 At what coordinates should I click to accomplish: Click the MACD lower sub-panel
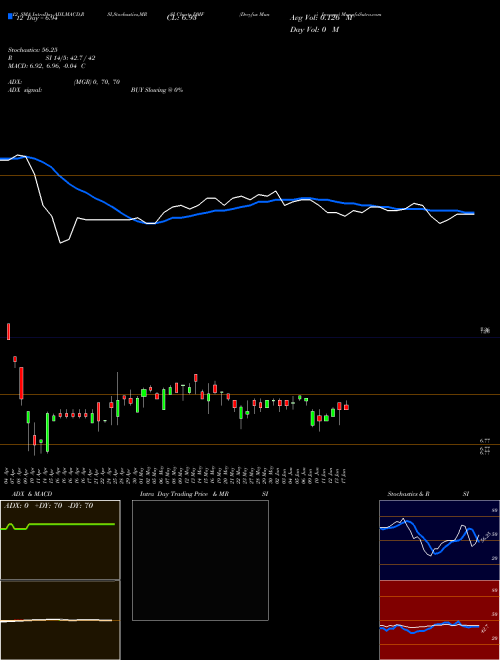pos(60,620)
